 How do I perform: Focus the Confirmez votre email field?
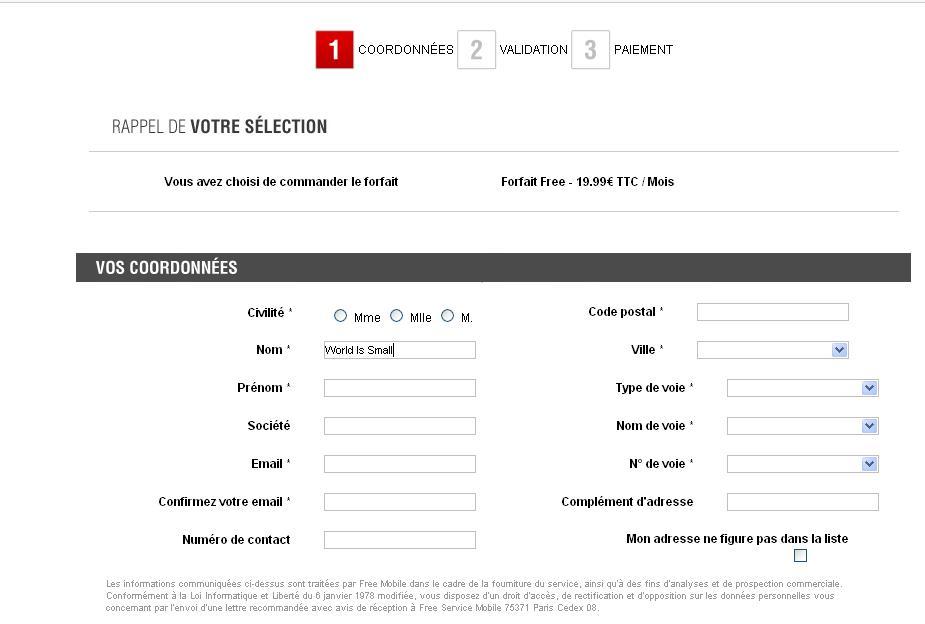[x=399, y=502]
